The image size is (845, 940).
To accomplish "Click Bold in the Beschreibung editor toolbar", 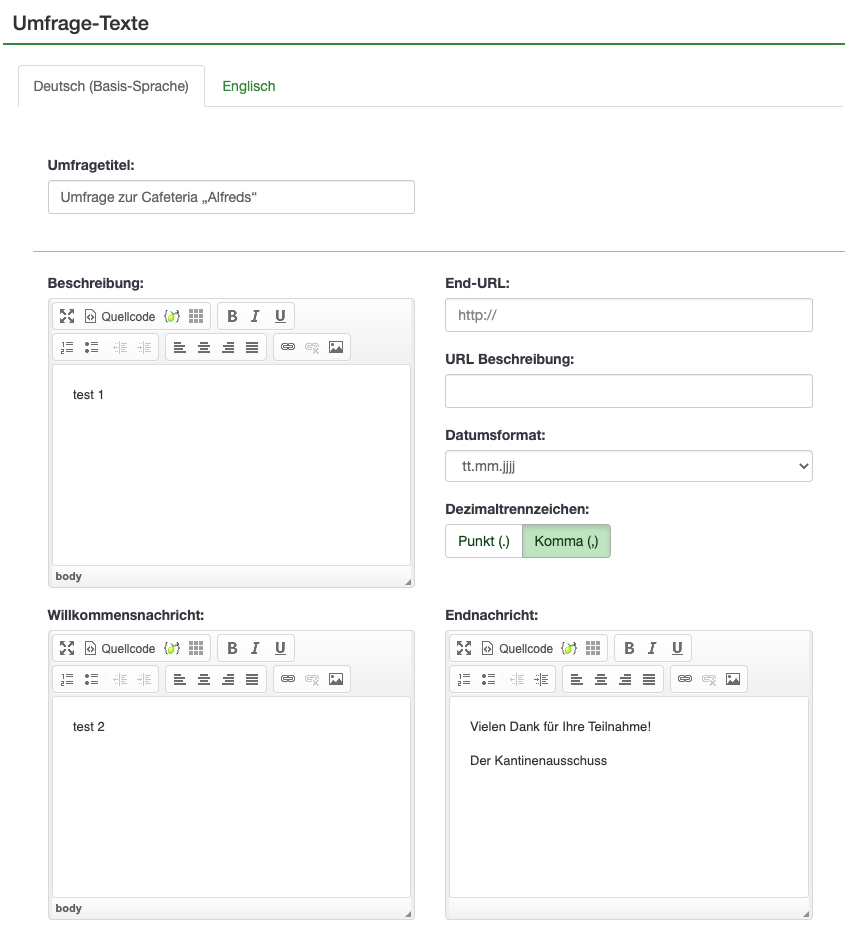I will (232, 316).
